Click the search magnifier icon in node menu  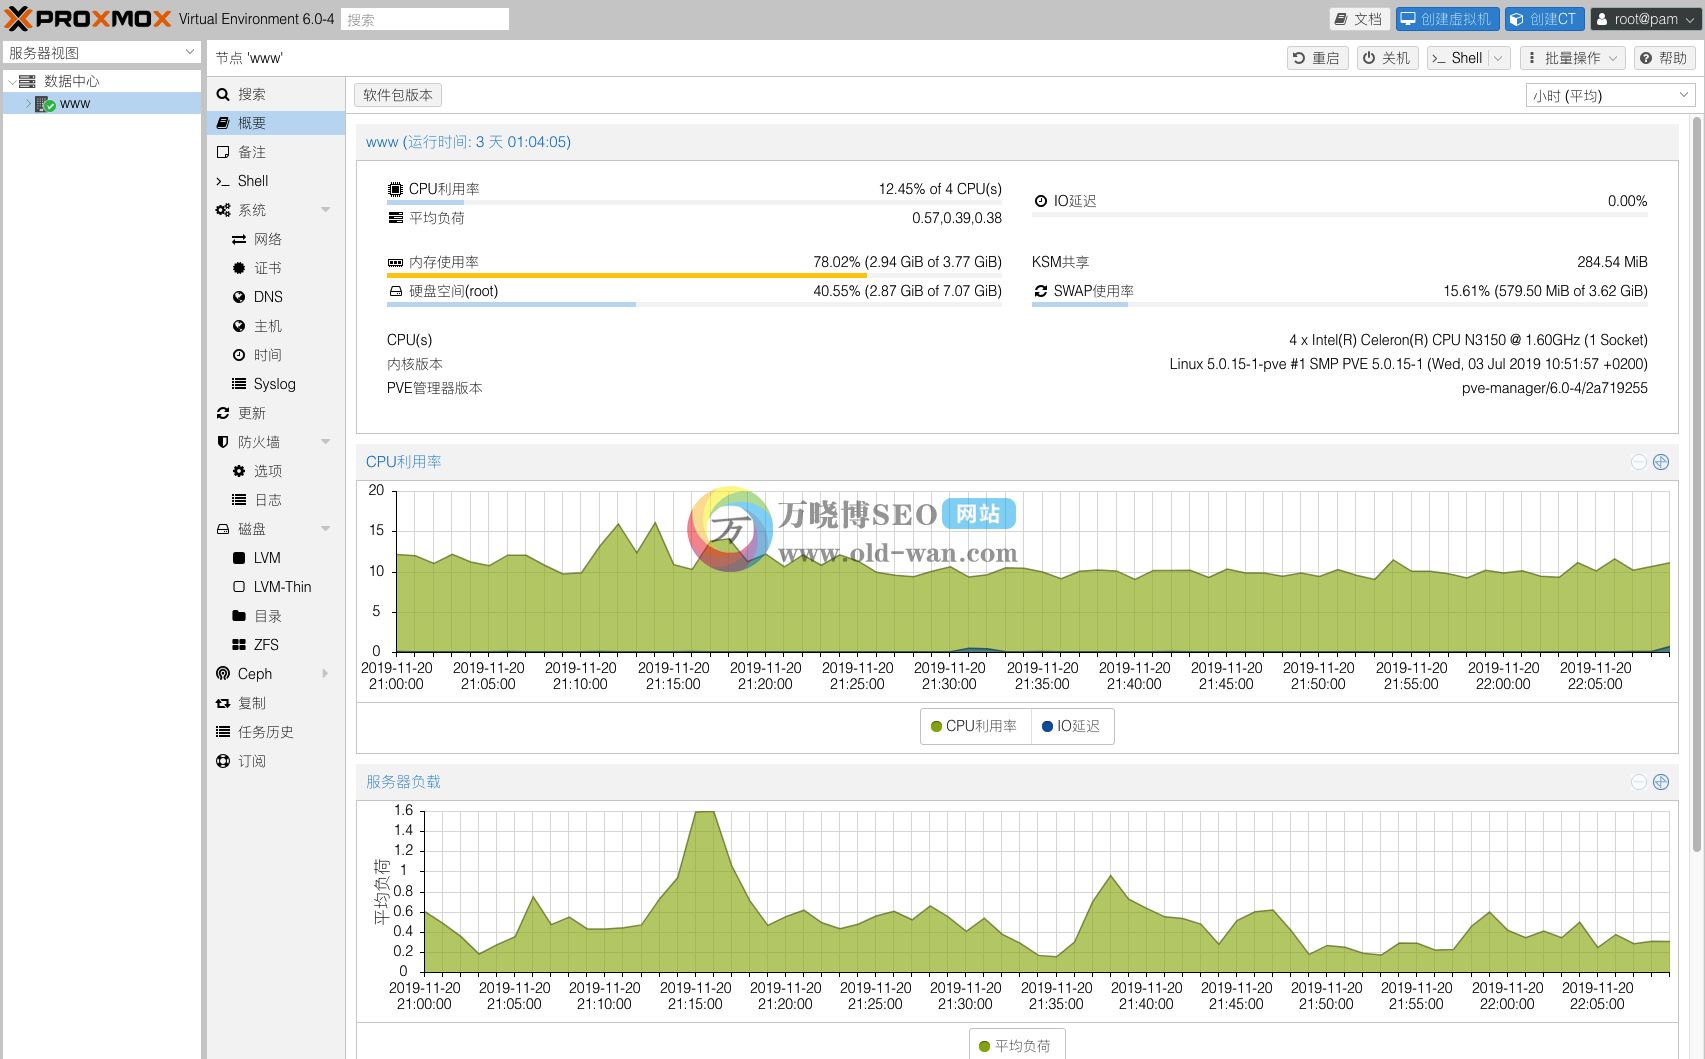coord(223,94)
